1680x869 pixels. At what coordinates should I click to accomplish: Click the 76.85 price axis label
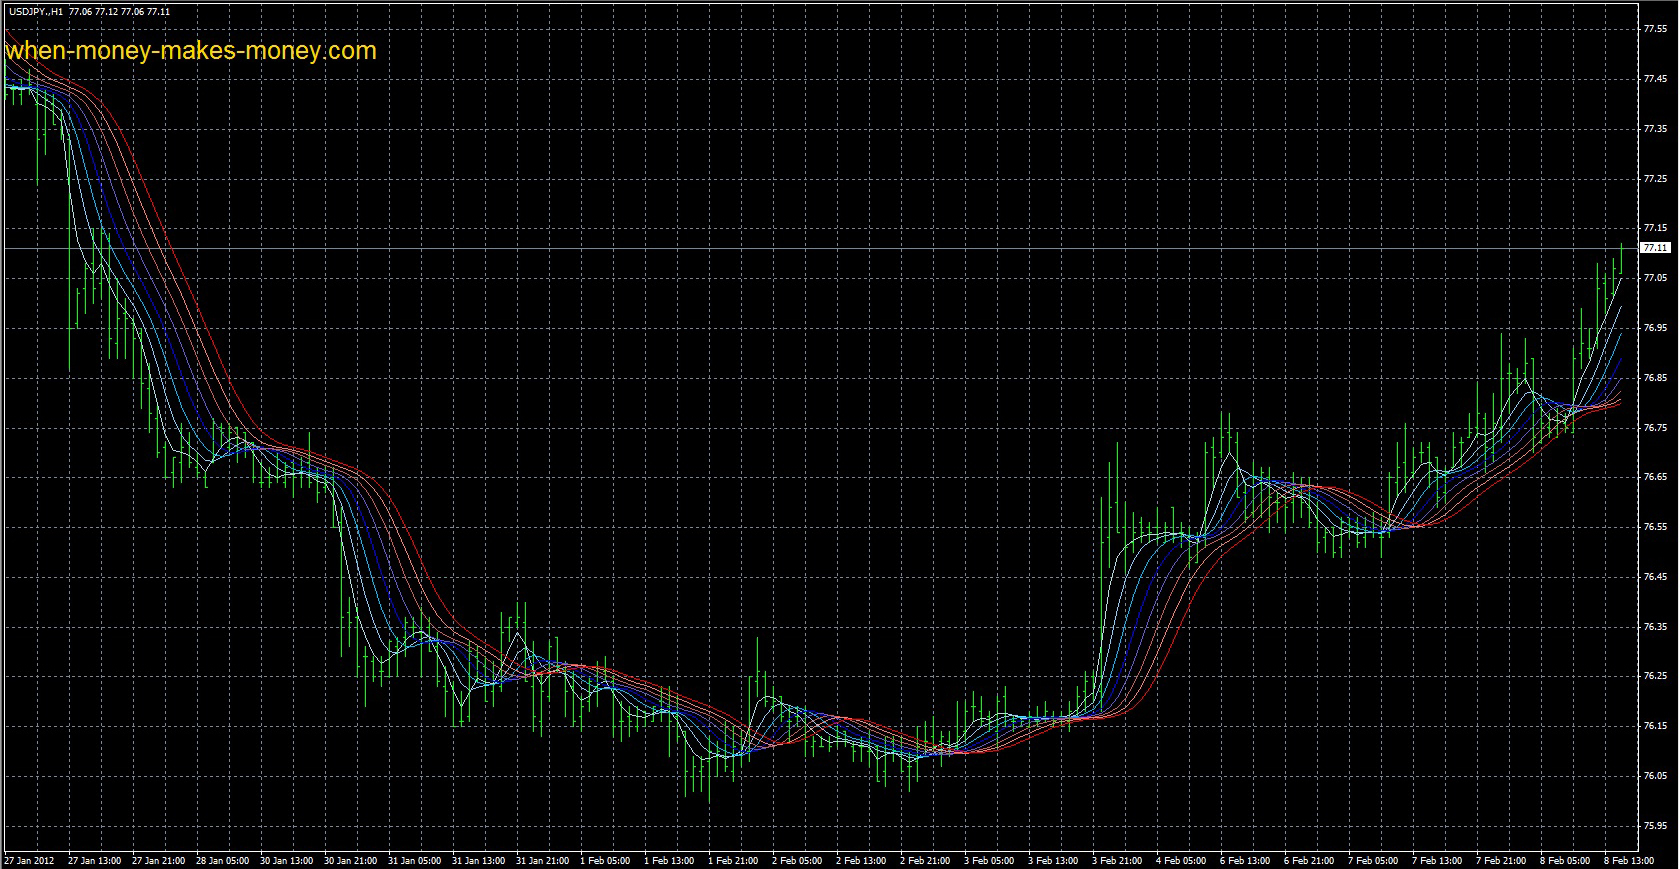1654,378
